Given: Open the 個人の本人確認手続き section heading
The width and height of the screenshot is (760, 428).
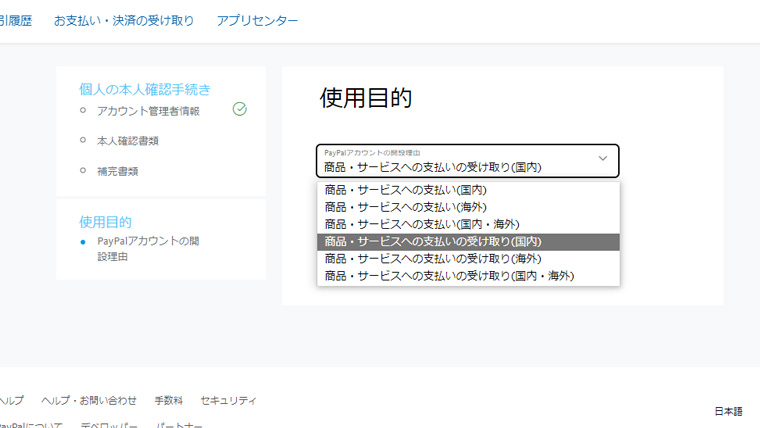Looking at the screenshot, I should (x=145, y=89).
